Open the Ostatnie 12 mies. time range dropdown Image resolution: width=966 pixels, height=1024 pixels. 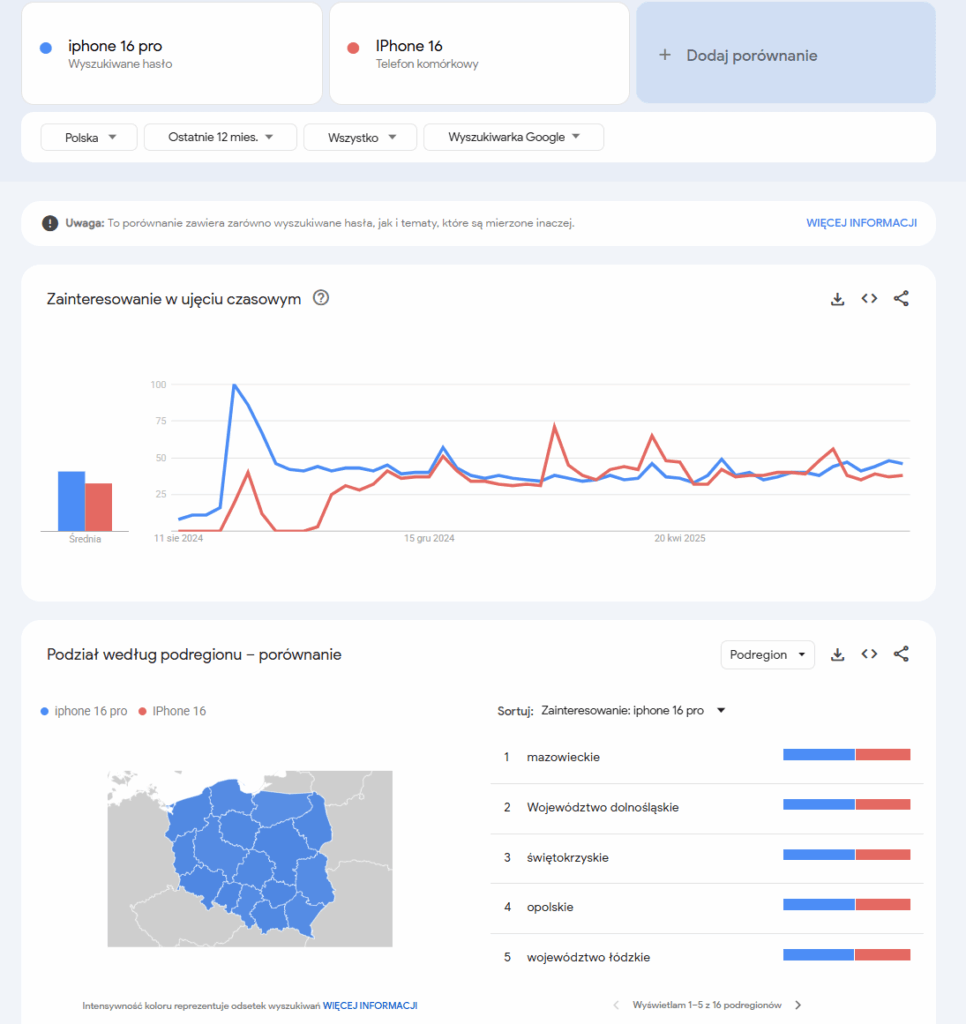pos(220,137)
